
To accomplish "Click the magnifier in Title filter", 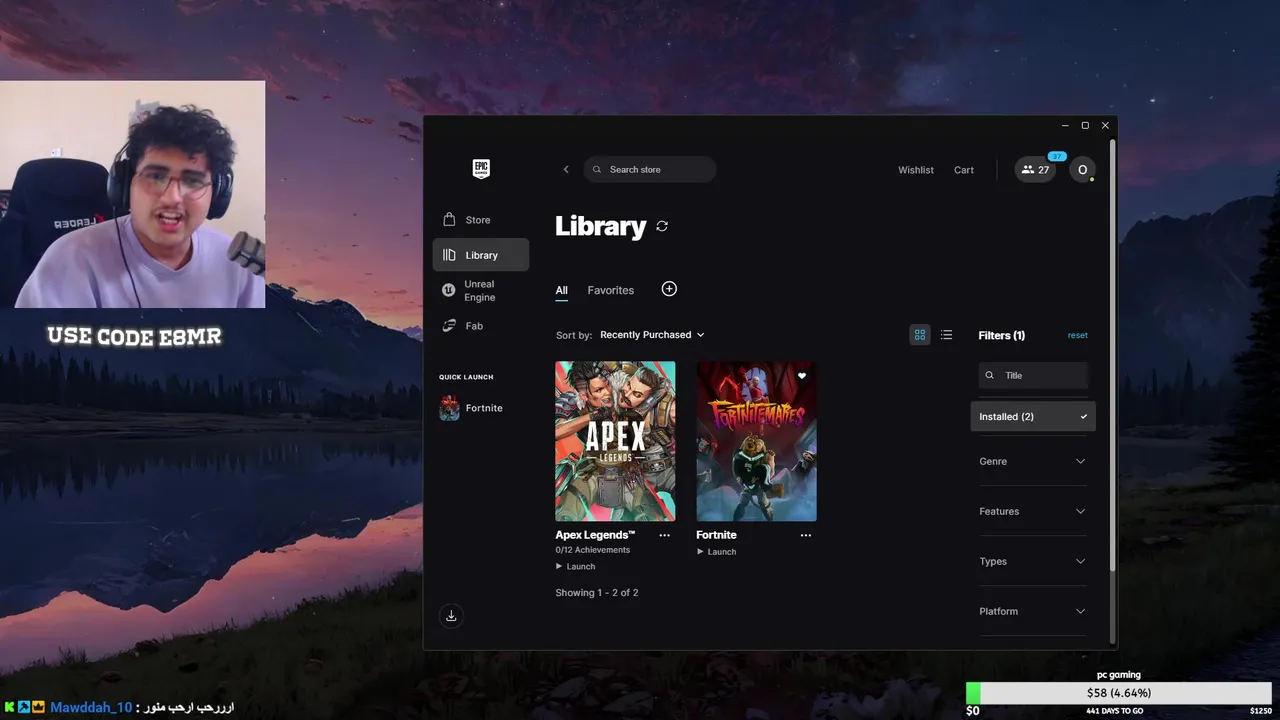I will click(x=990, y=376).
